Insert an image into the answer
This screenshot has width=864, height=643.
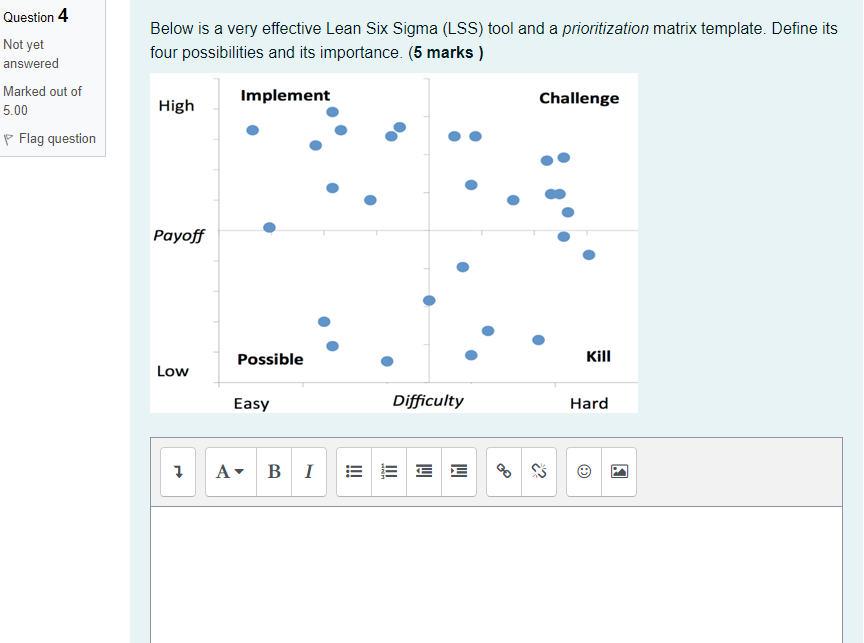click(x=618, y=471)
